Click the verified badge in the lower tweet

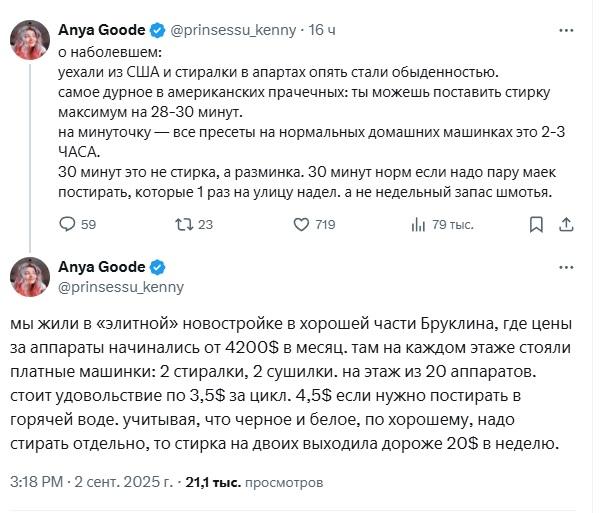coord(157,267)
